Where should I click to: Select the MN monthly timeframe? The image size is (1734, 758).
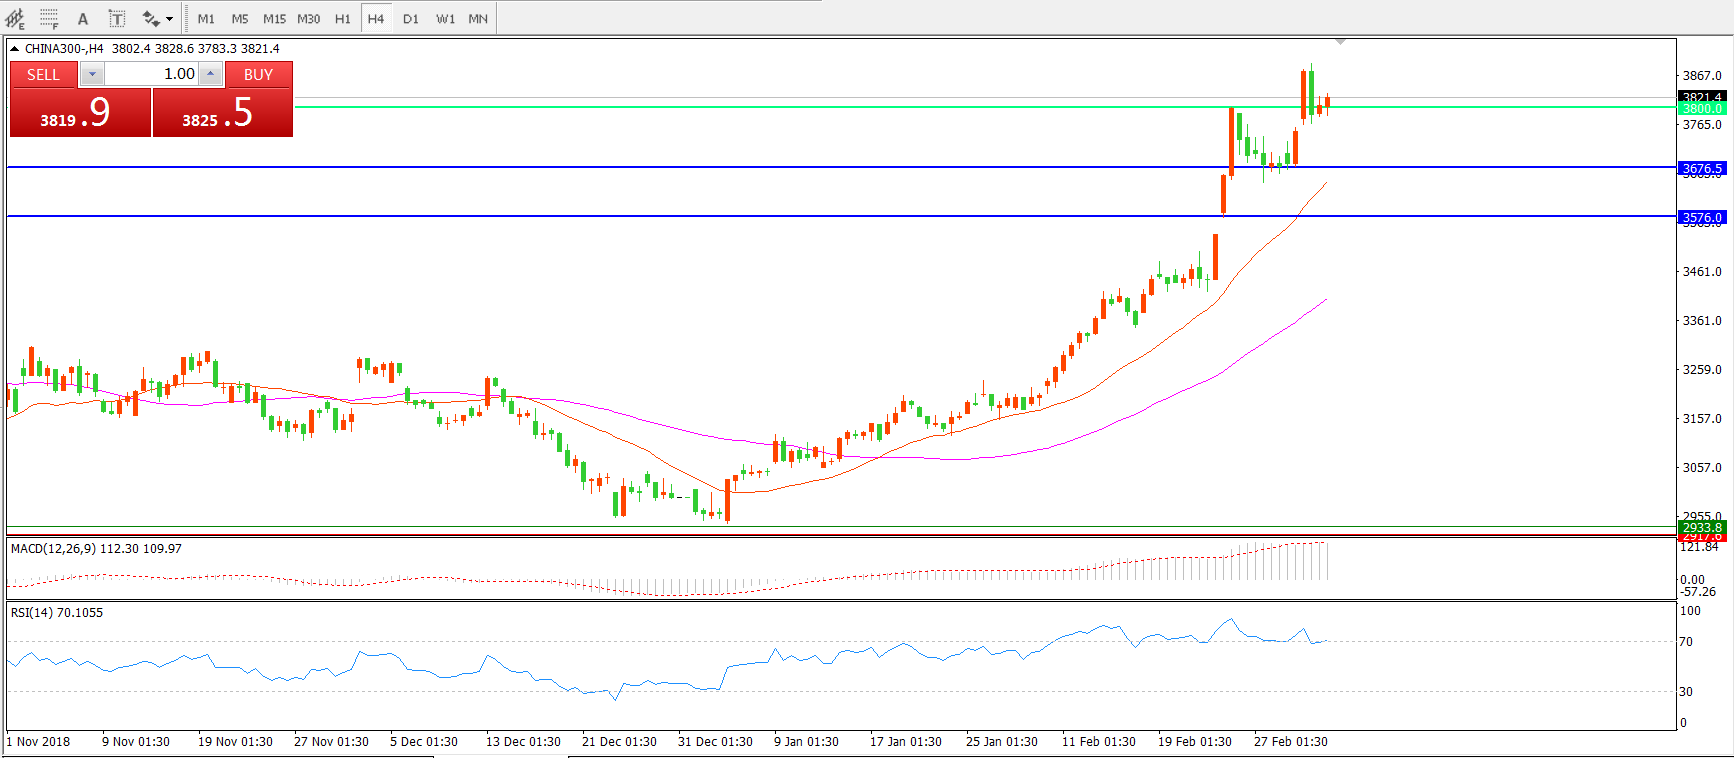[x=478, y=18]
